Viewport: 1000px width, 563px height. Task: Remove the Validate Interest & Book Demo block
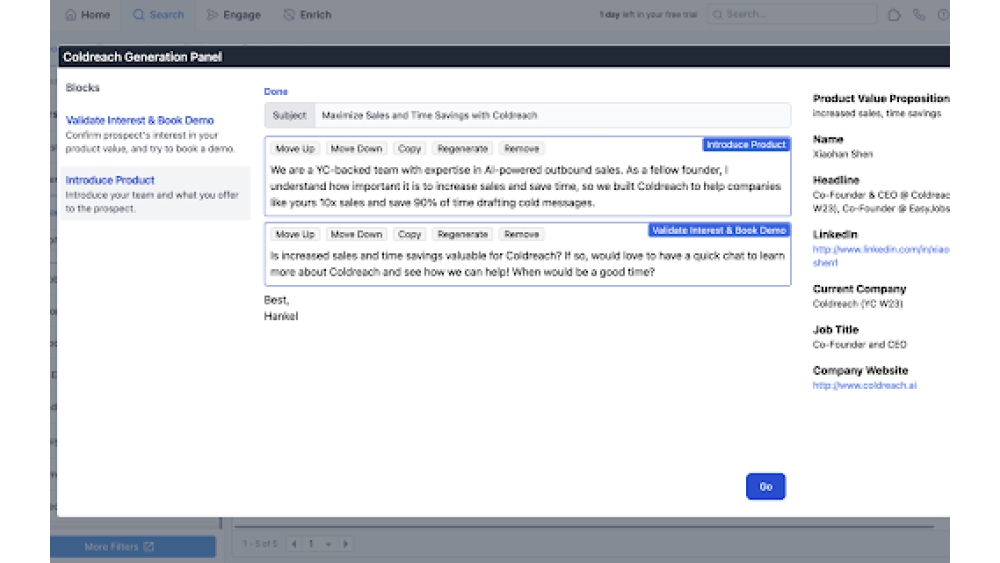coord(522,235)
